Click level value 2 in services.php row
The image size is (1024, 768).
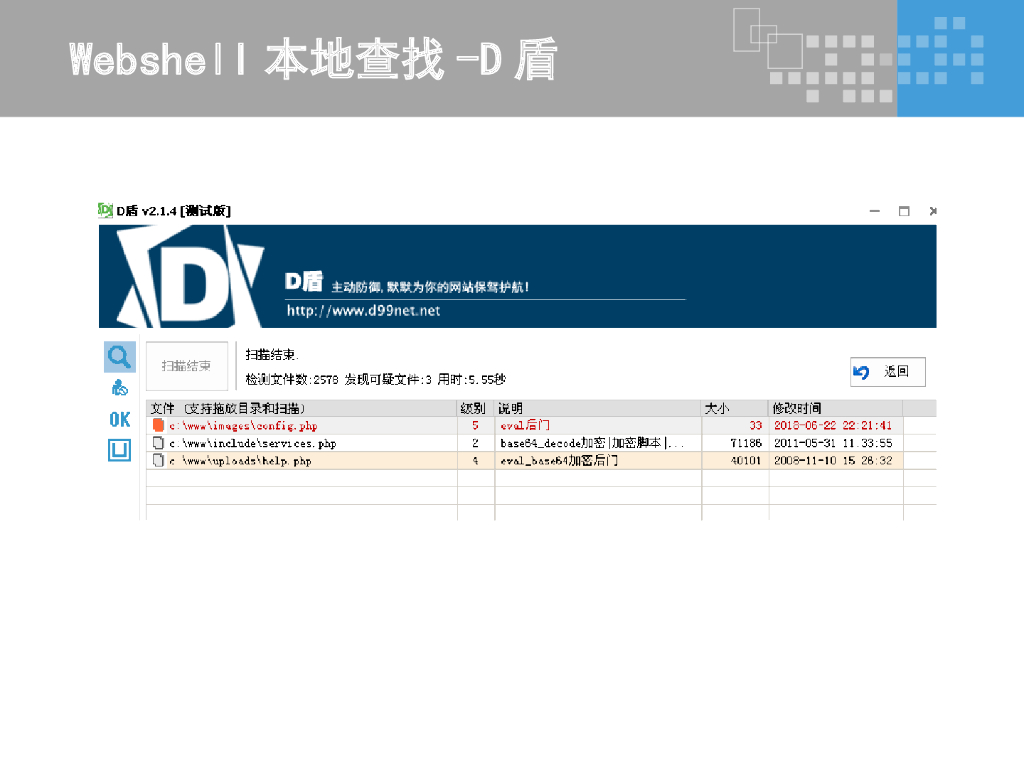[x=475, y=443]
